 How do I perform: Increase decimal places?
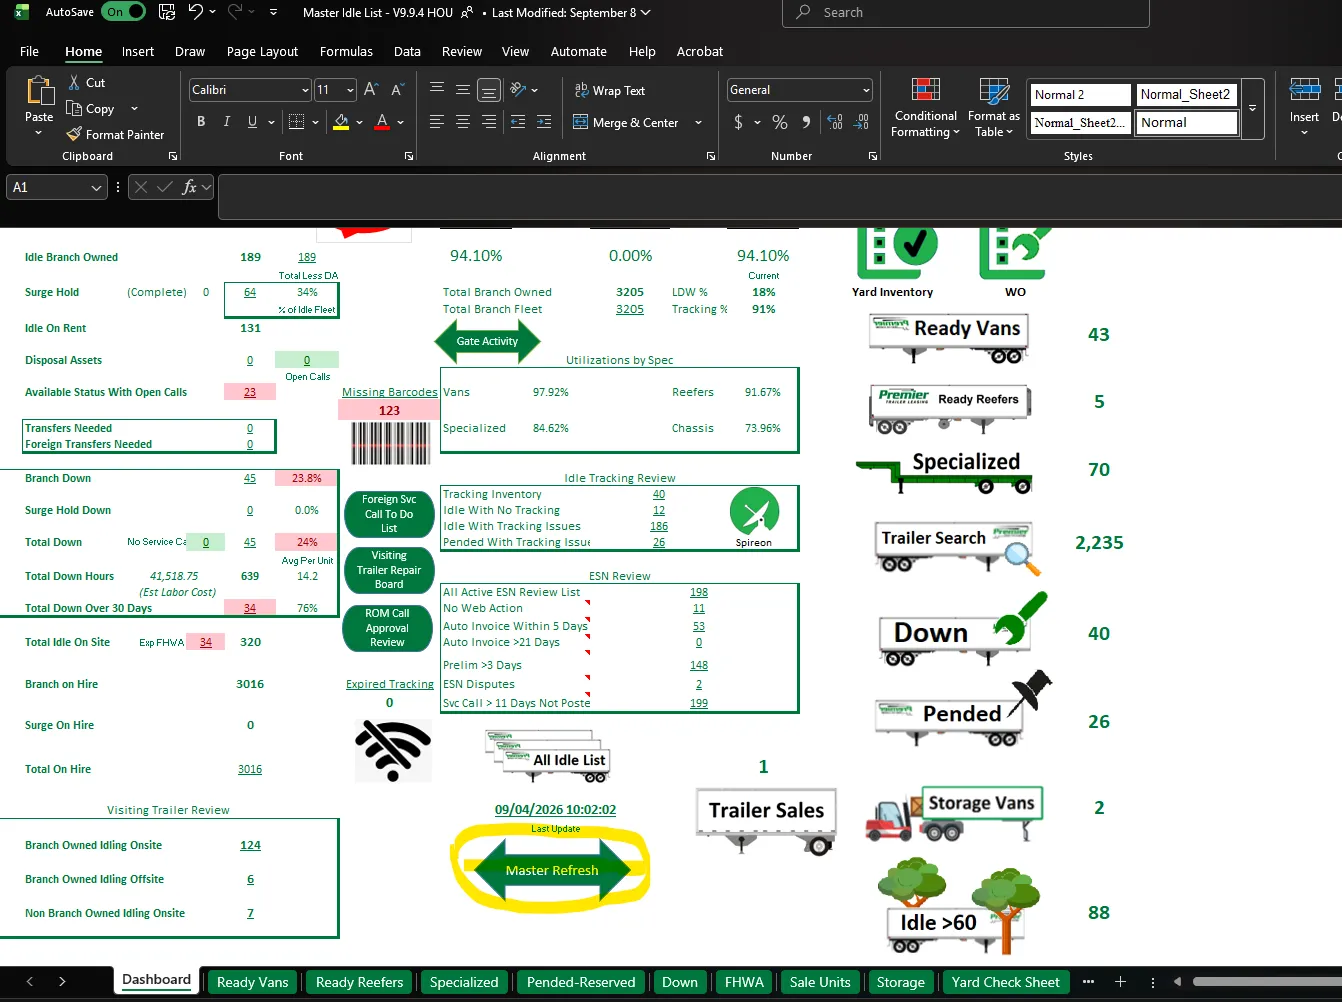[835, 122]
